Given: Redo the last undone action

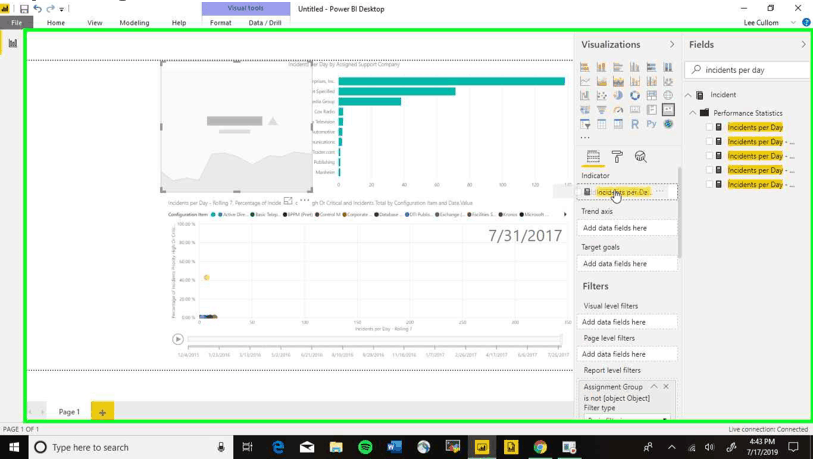Looking at the screenshot, I should pos(50,9).
